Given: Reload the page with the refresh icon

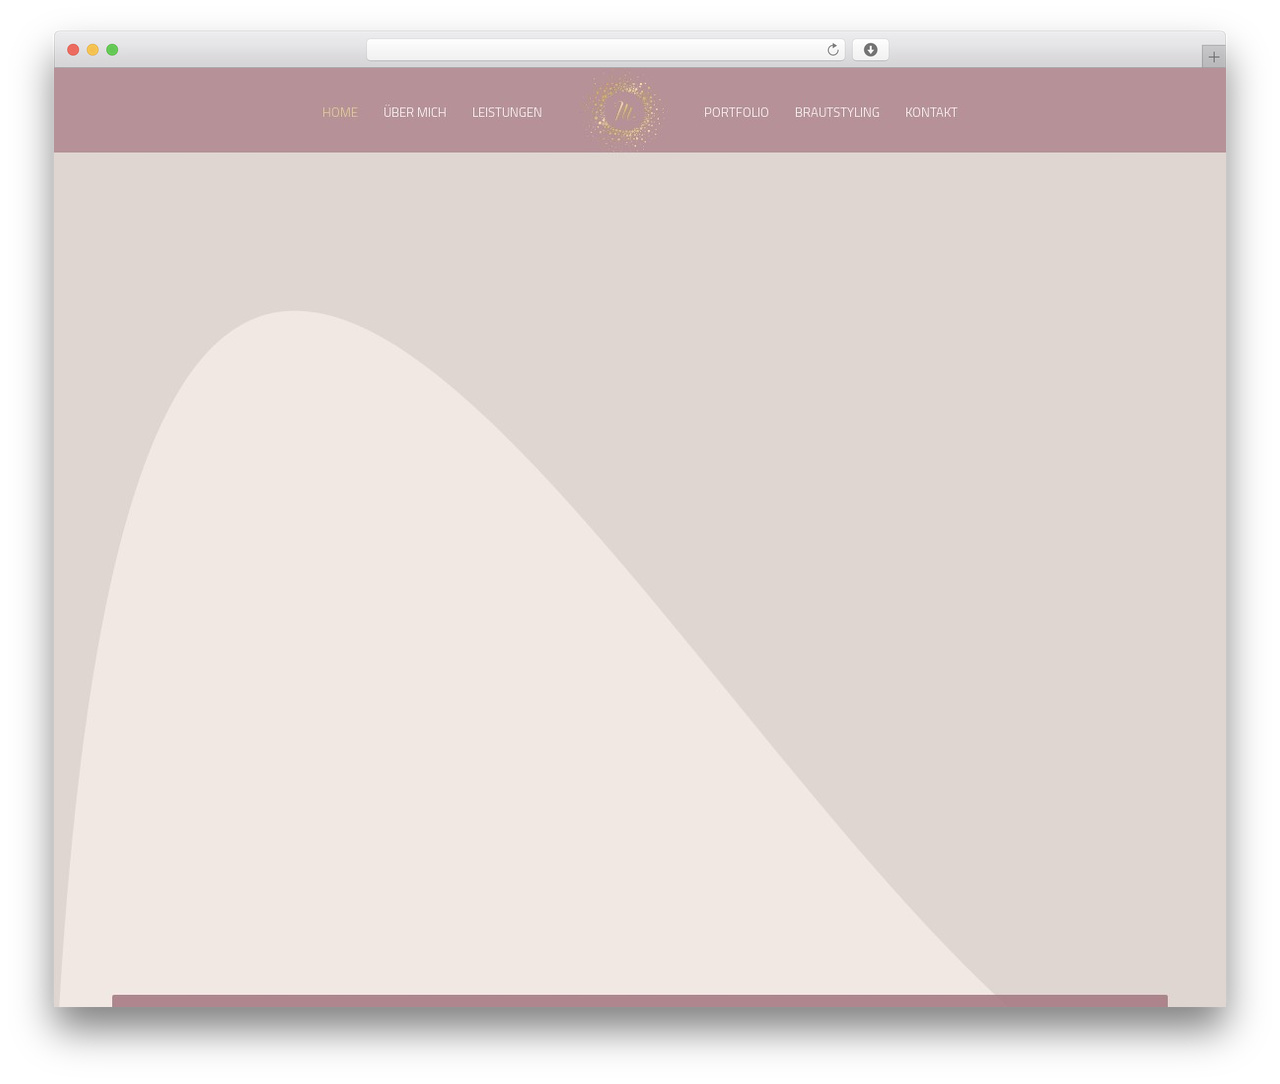Looking at the screenshot, I should [832, 50].
